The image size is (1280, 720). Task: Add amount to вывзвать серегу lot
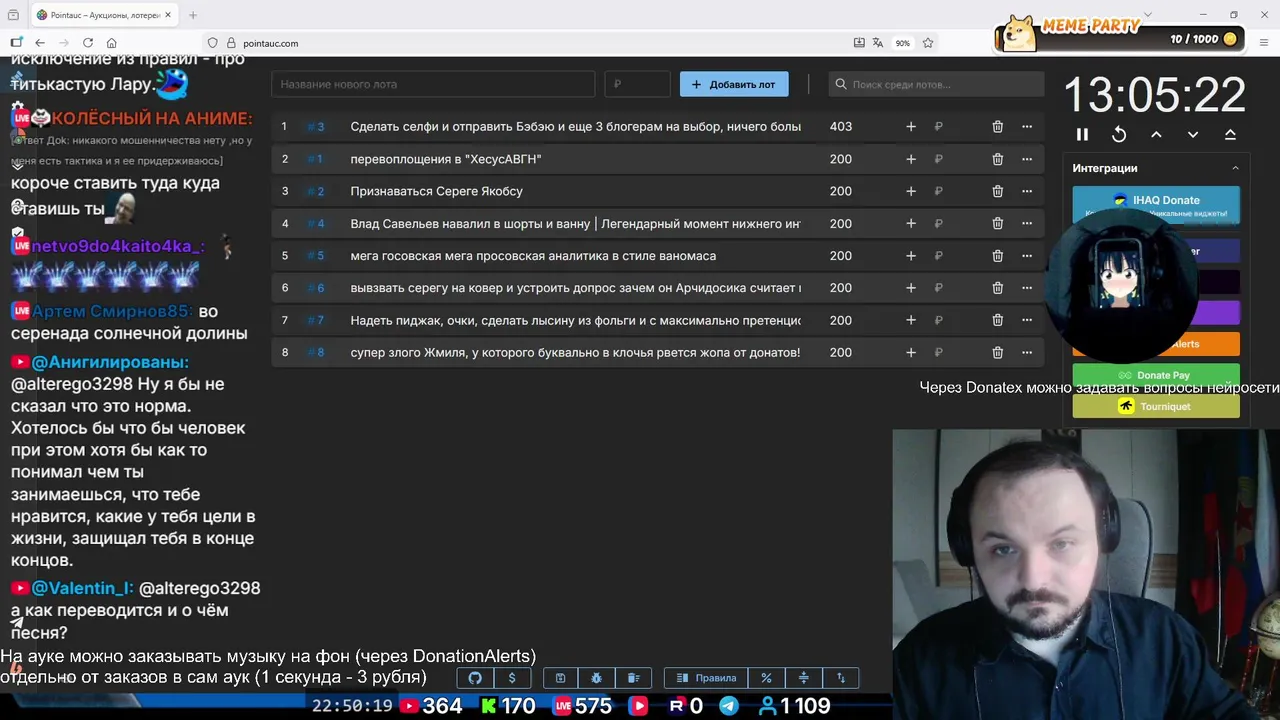(911, 288)
